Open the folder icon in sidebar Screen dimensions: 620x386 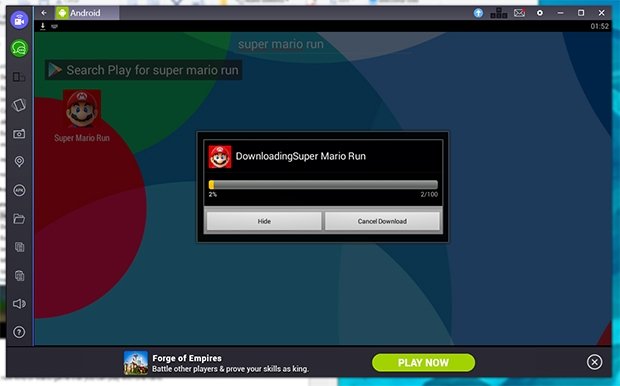19,218
